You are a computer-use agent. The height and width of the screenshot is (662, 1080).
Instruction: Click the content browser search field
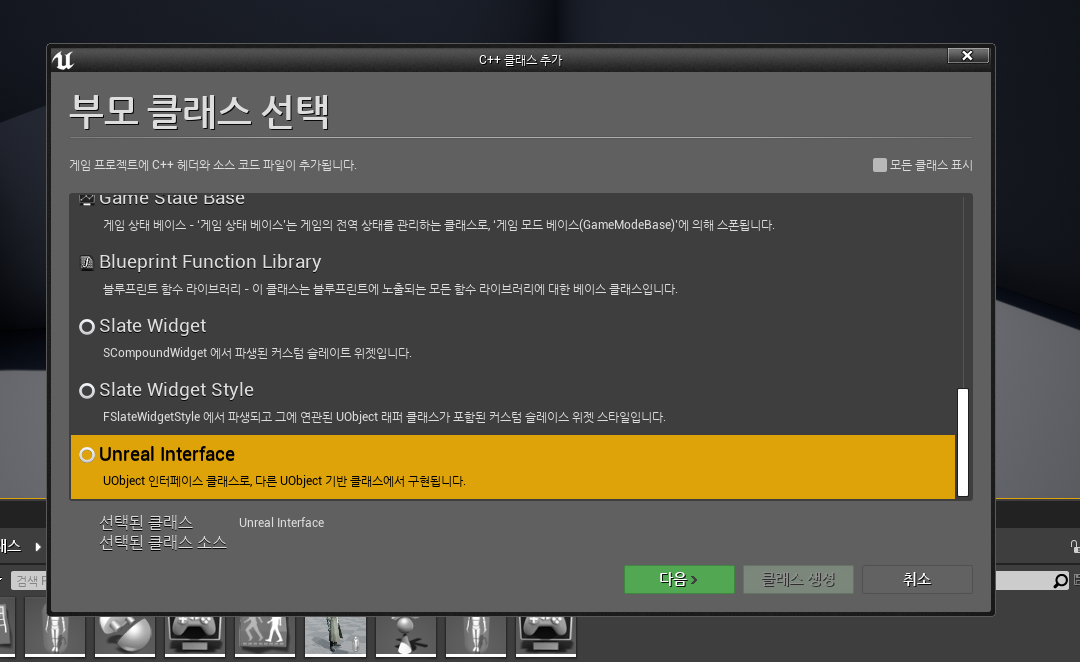(x=29, y=581)
